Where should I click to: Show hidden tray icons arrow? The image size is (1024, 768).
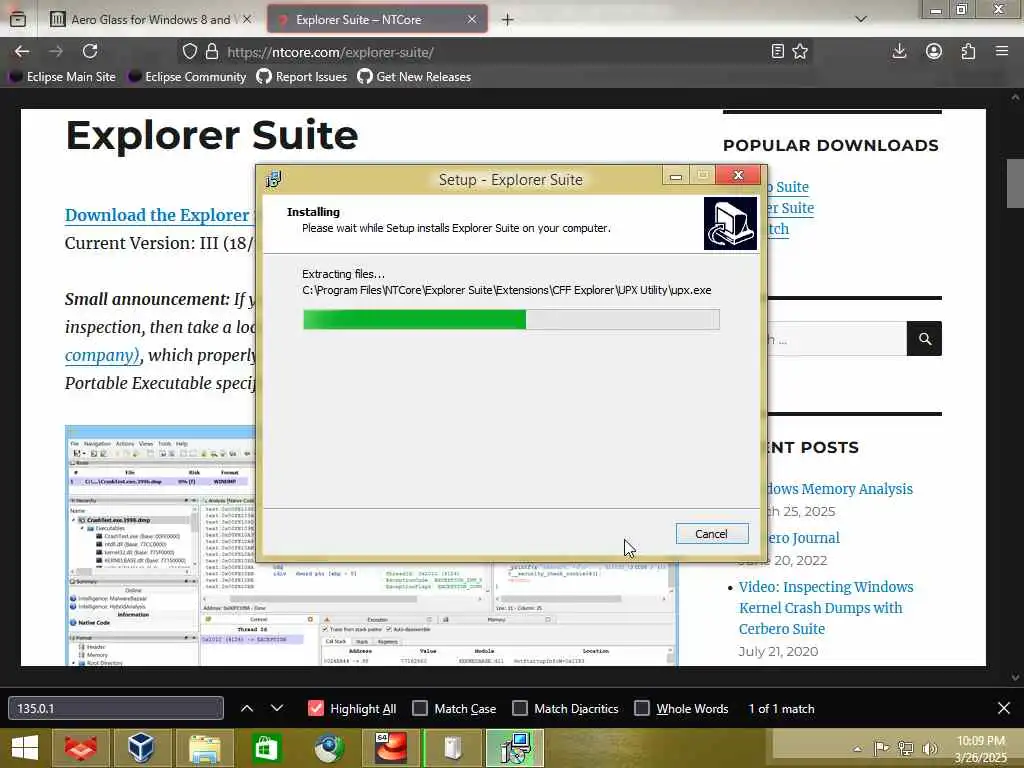tap(857, 749)
